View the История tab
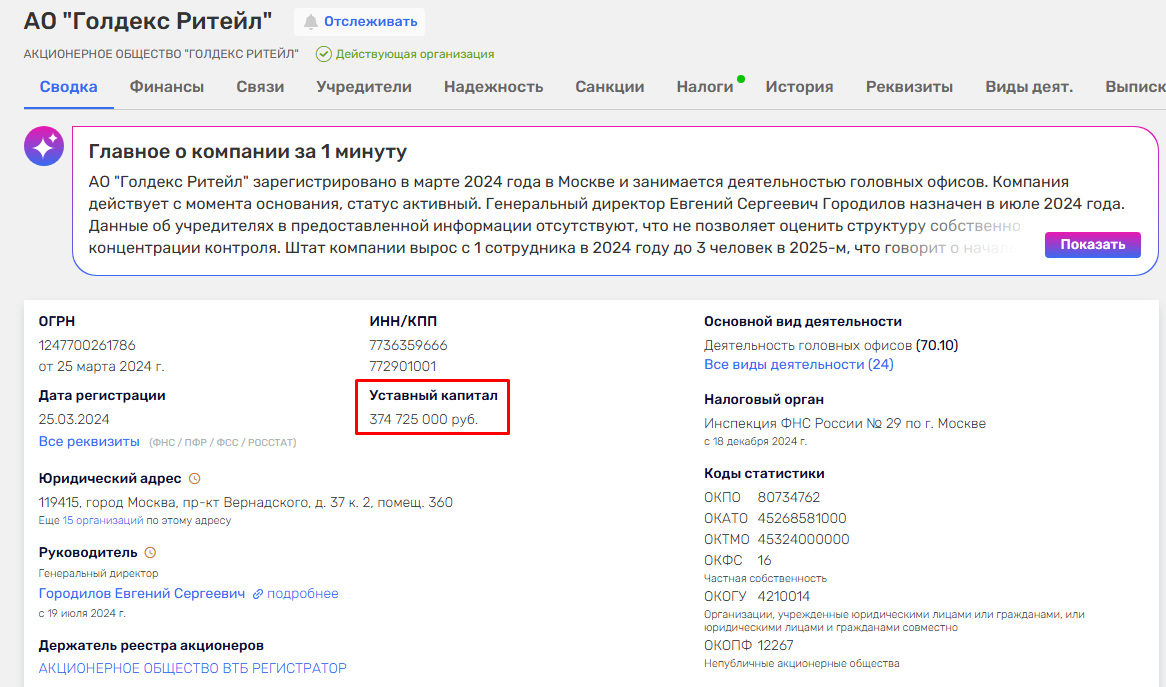Image resolution: width=1166 pixels, height=687 pixels. tap(799, 87)
